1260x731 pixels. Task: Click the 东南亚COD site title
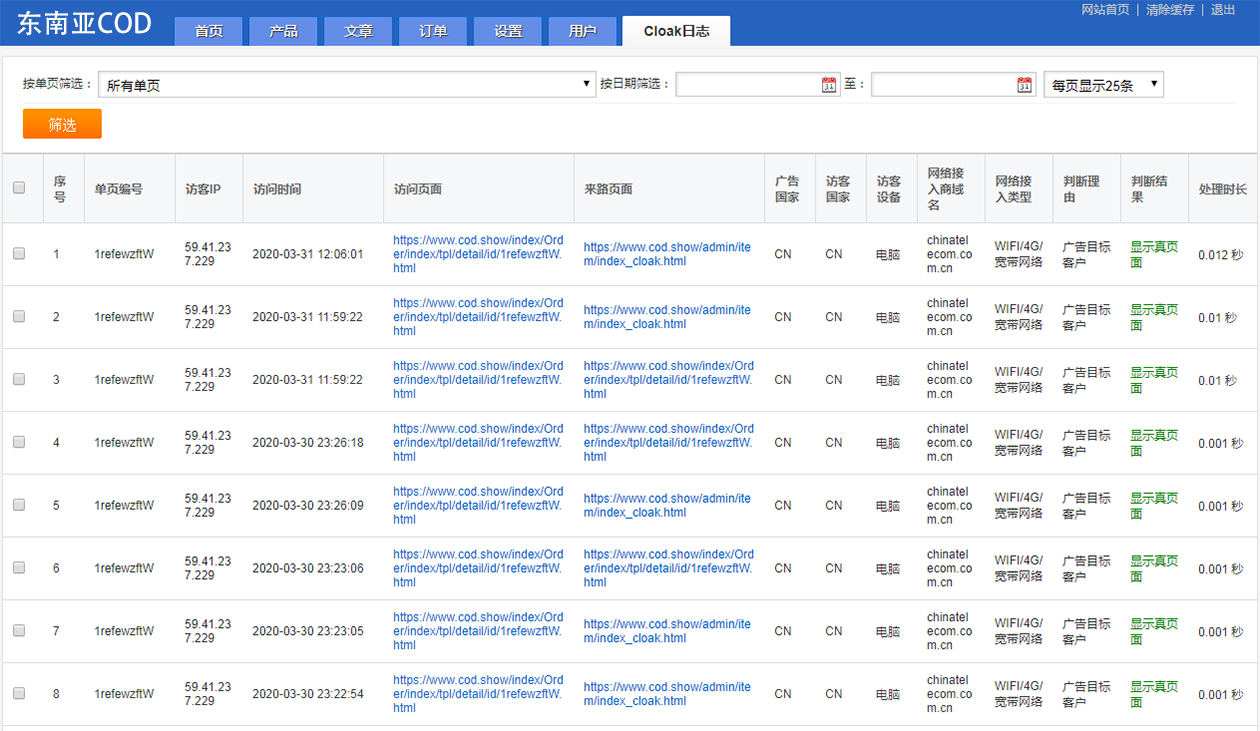point(84,23)
